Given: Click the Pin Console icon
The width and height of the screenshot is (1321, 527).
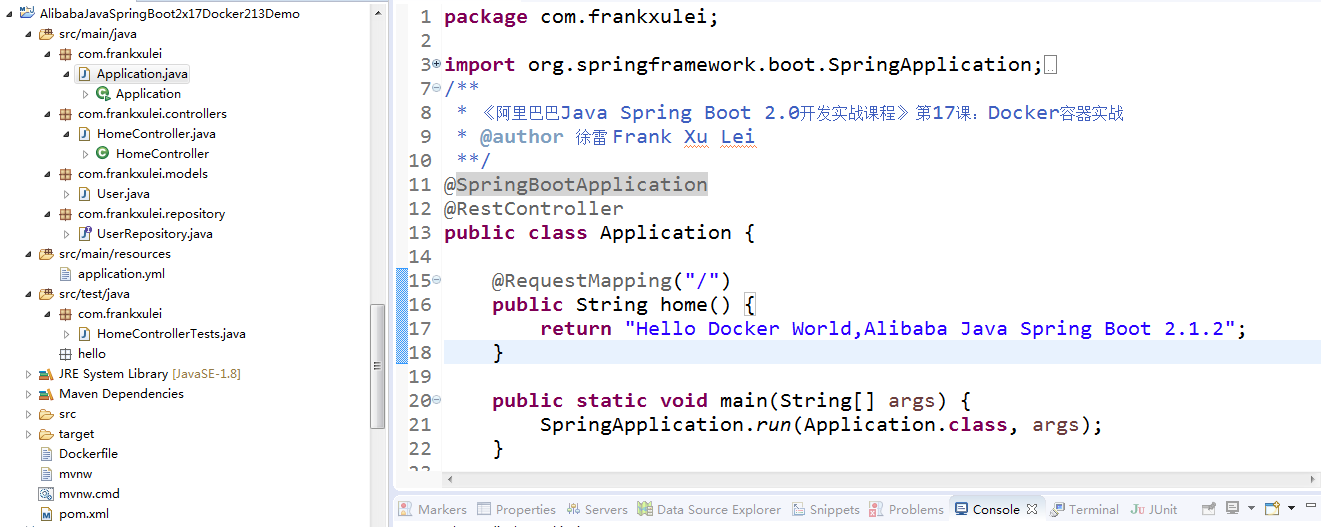Looking at the screenshot, I should click(1208, 508).
